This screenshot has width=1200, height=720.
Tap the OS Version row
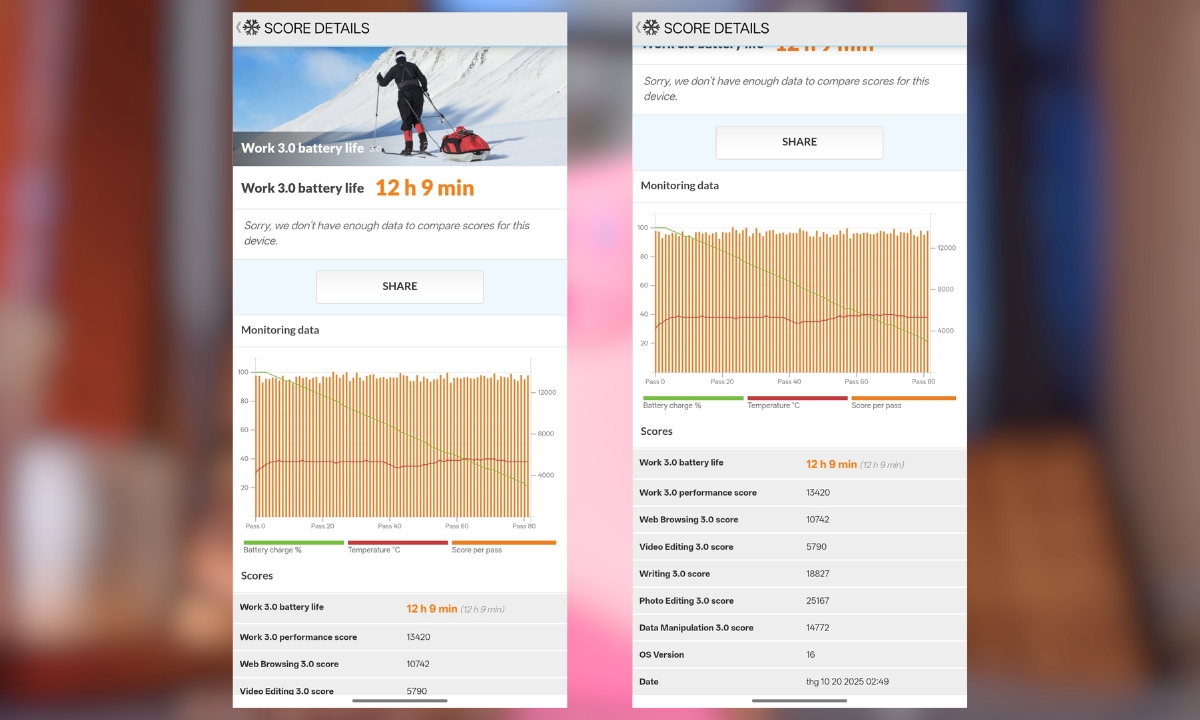799,655
